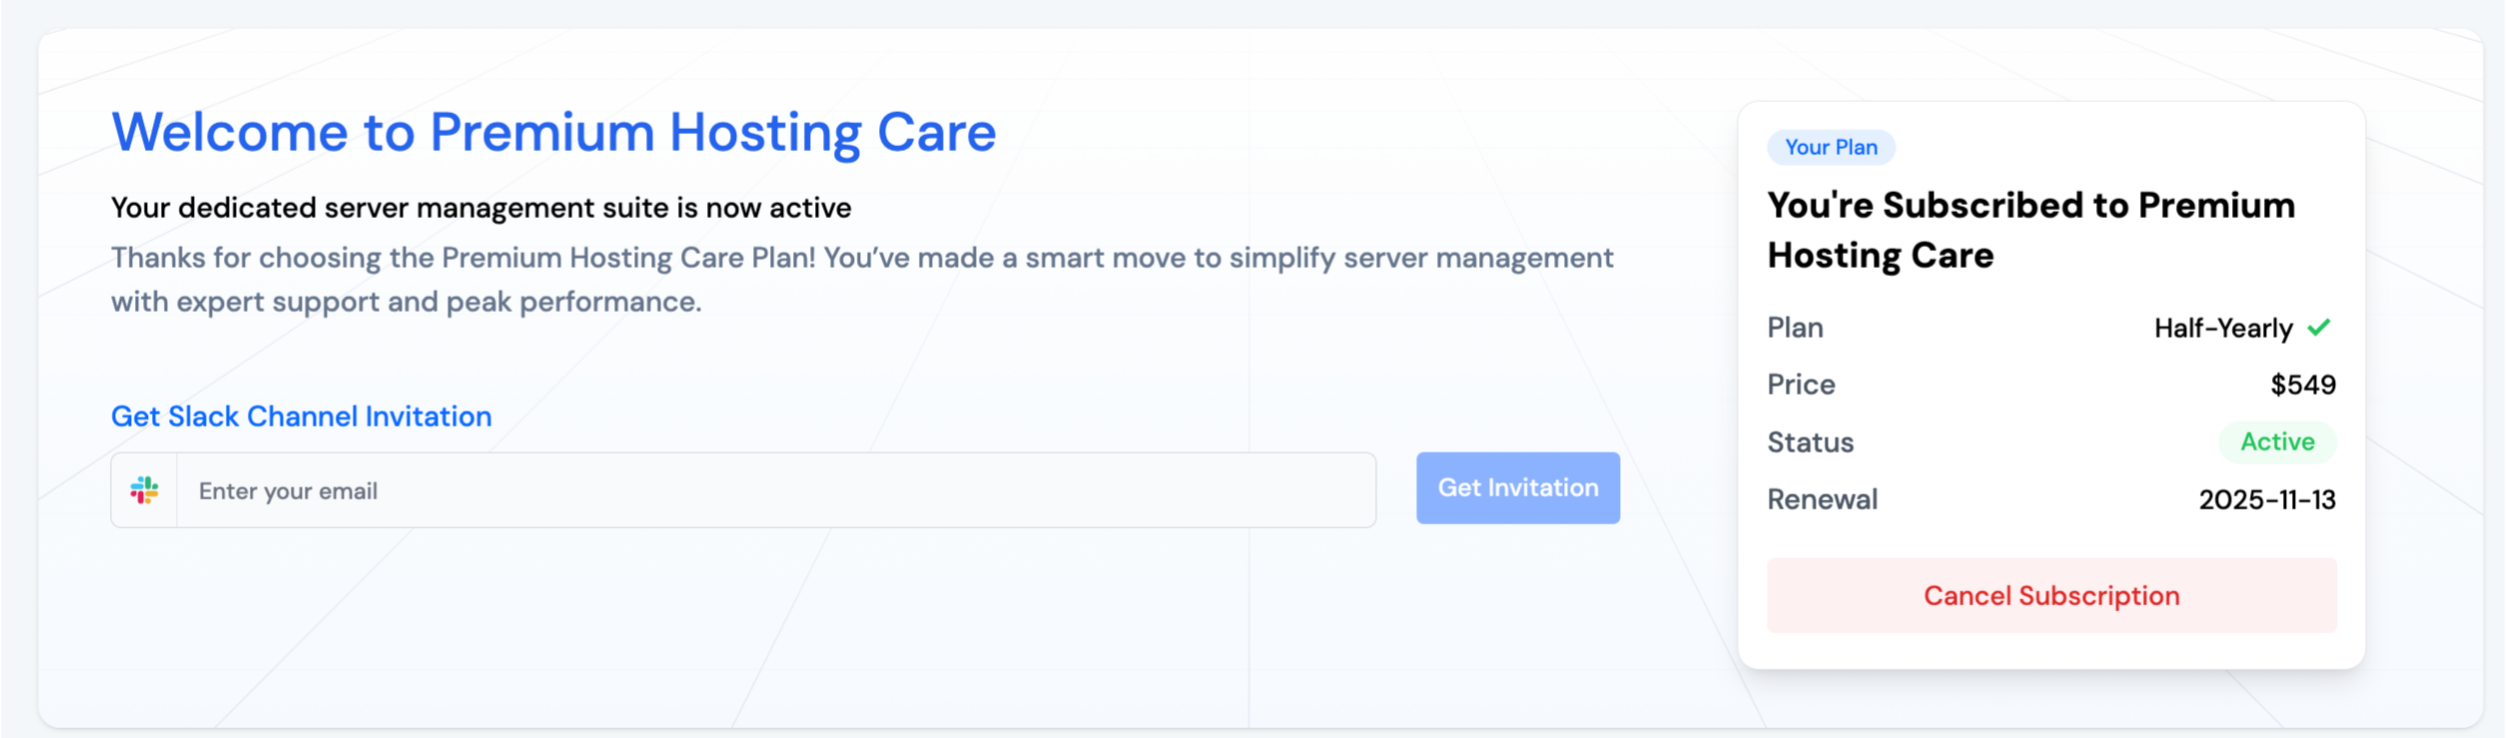
Task: Click the $549 price value
Action: pos(2302,385)
